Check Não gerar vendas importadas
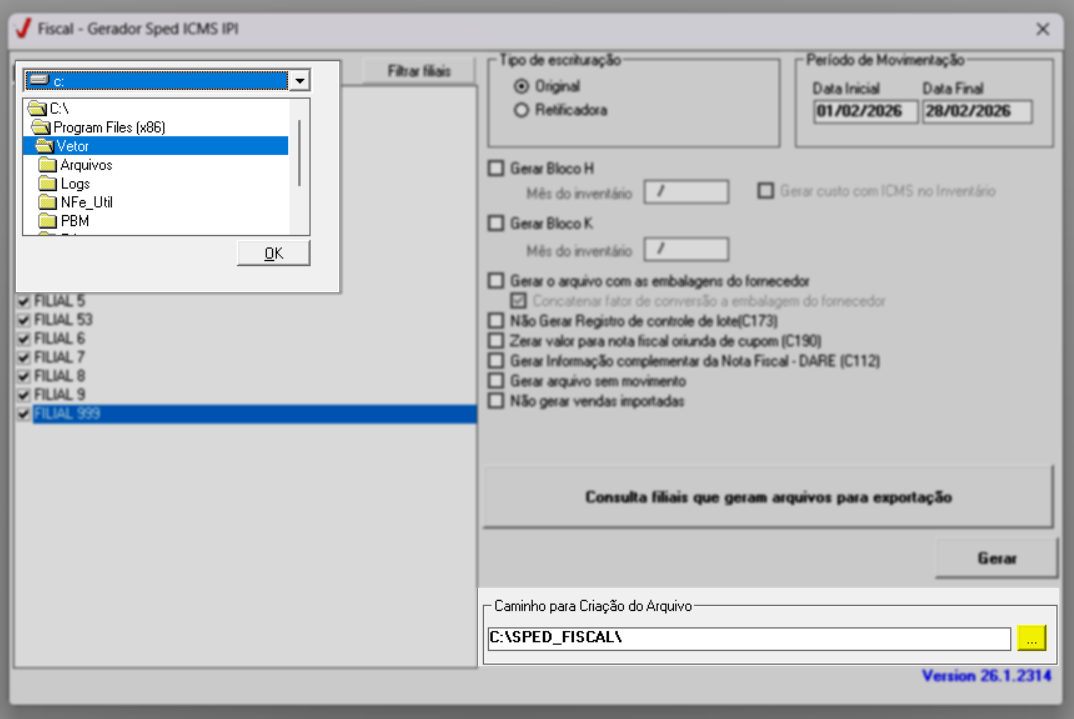 click(x=496, y=401)
